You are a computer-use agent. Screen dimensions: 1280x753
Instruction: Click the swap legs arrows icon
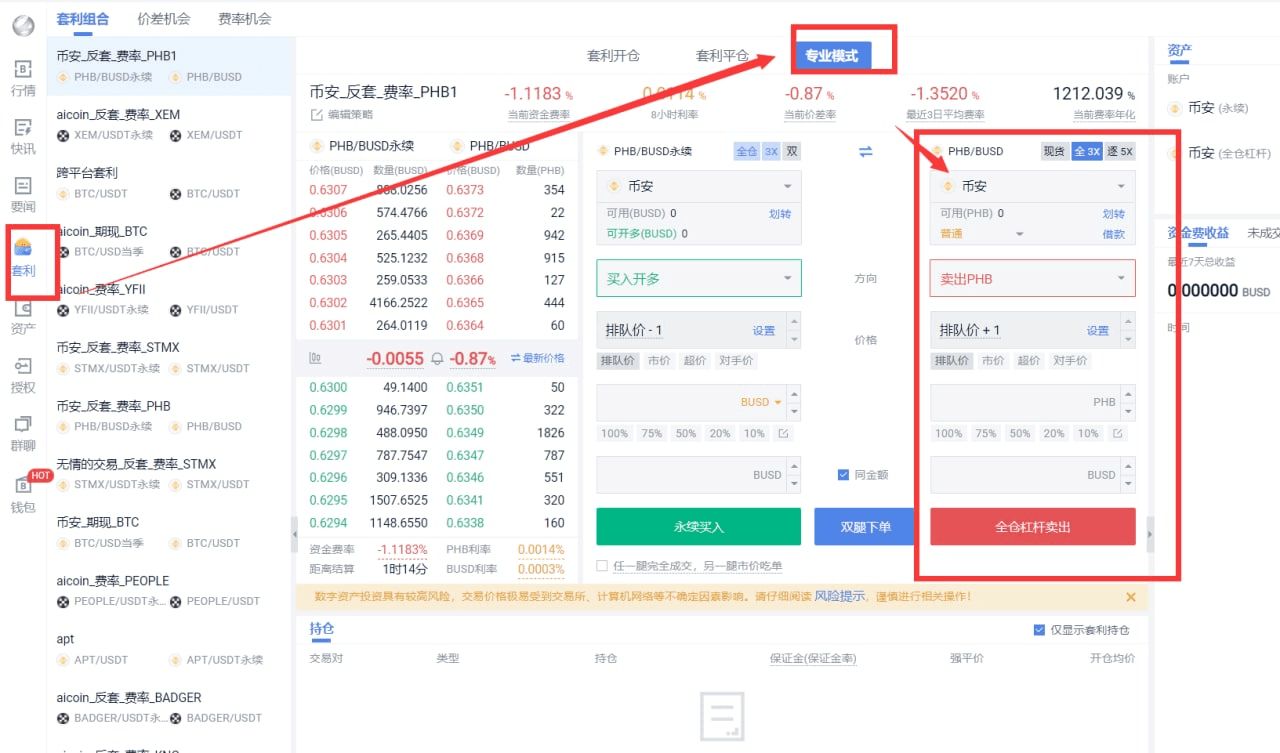866,151
